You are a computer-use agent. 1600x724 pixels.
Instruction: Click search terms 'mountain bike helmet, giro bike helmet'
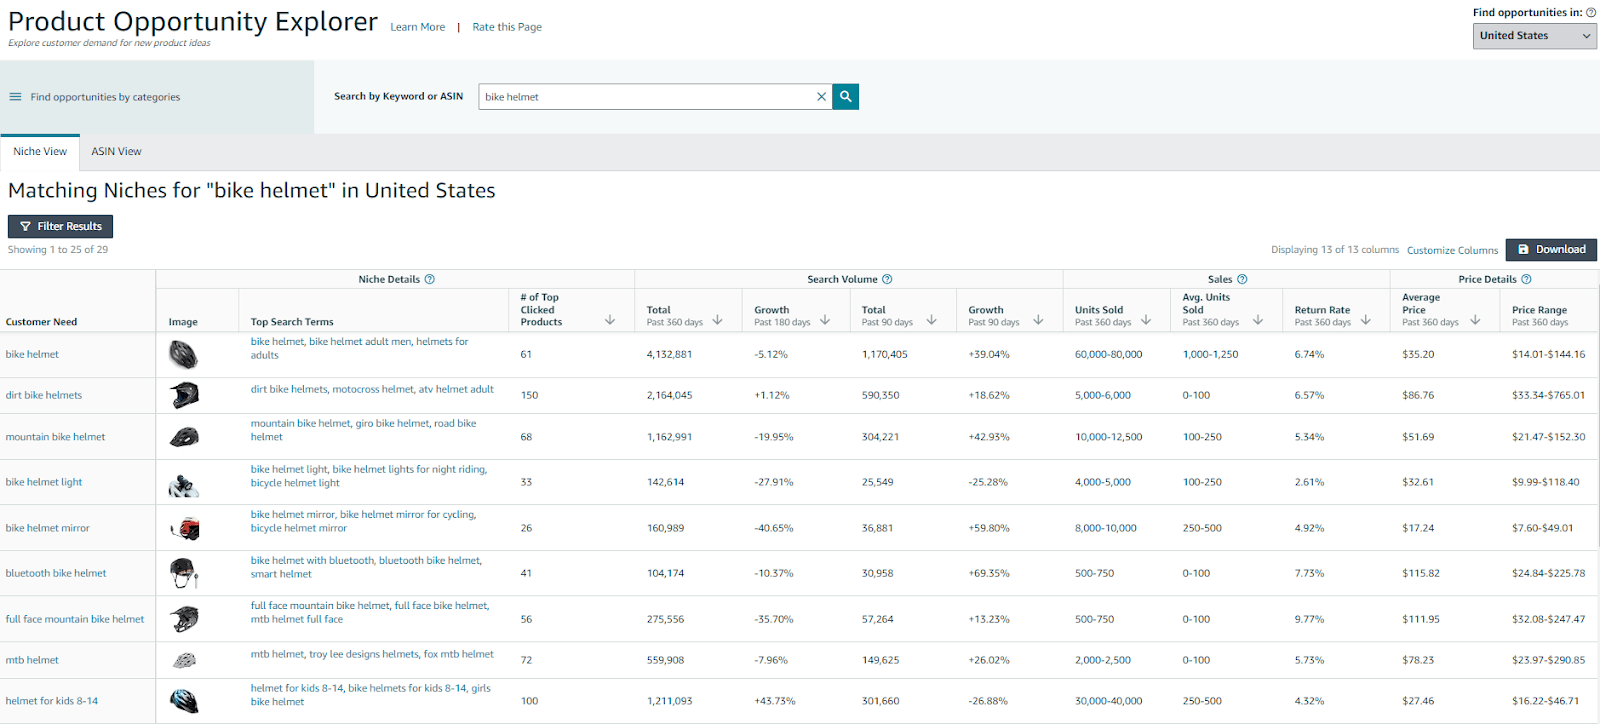(x=363, y=430)
